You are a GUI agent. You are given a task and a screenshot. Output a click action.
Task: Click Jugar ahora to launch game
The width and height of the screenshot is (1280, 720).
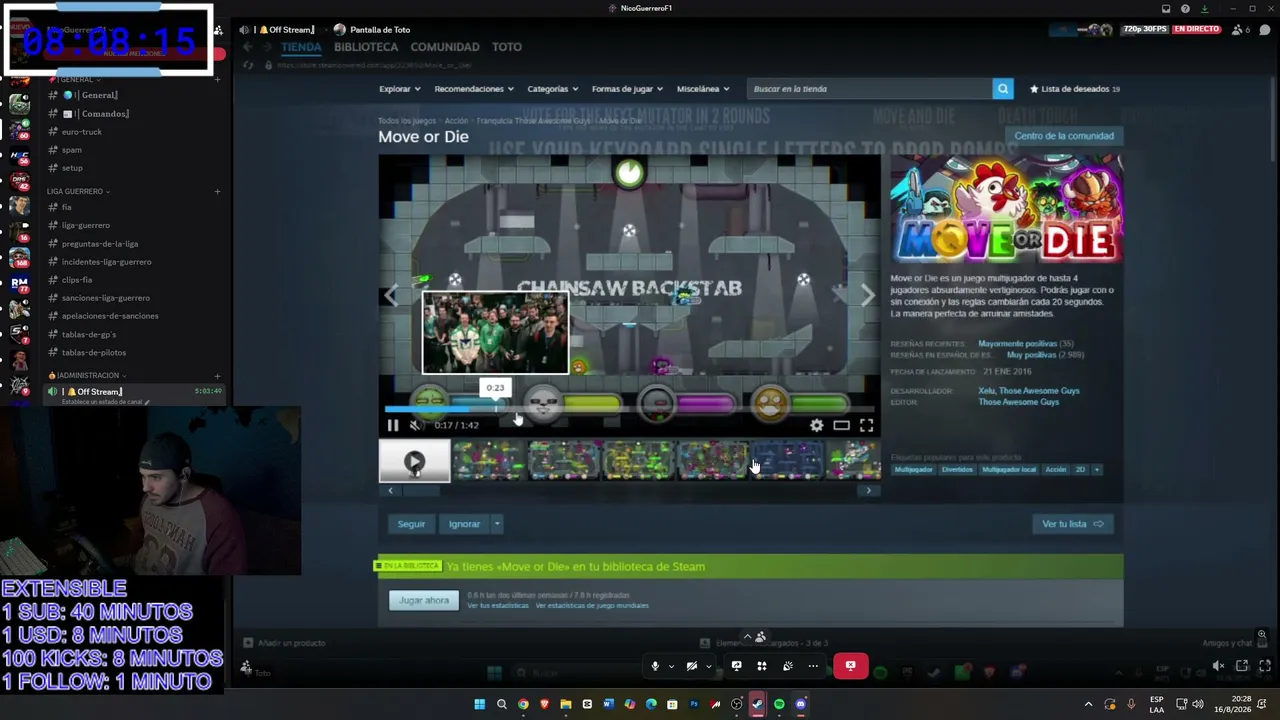[x=424, y=600]
